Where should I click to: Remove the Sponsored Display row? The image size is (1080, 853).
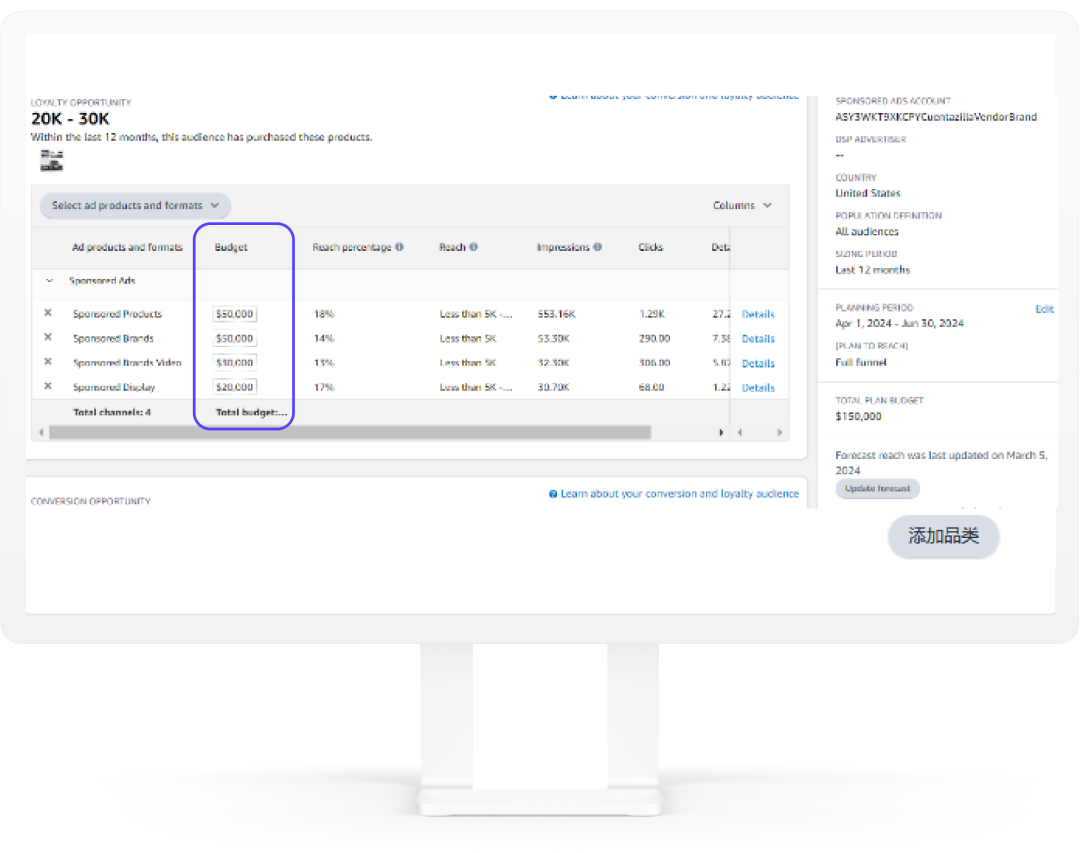point(47,386)
